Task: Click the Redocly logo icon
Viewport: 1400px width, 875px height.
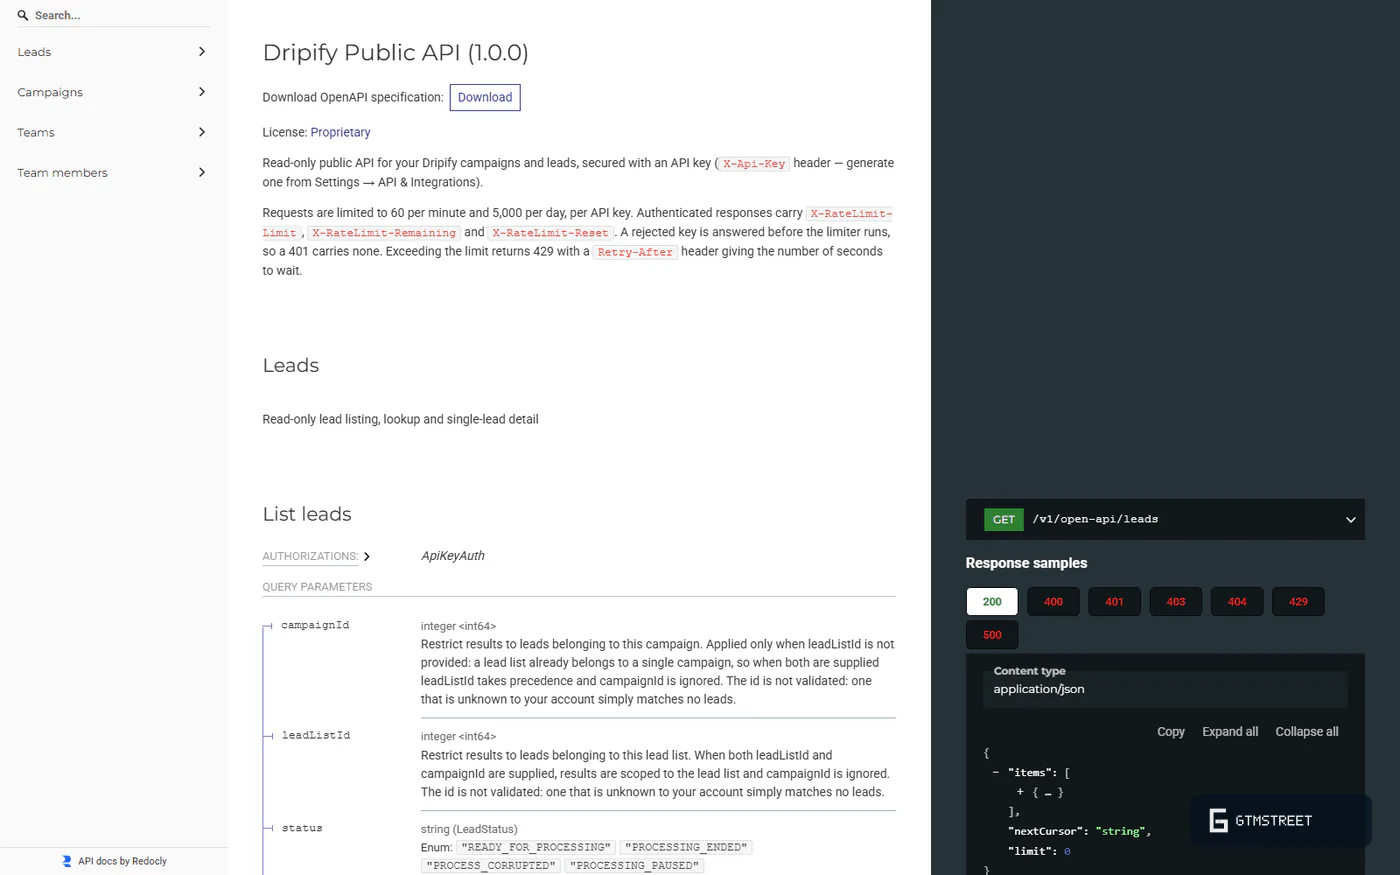Action: pos(67,861)
